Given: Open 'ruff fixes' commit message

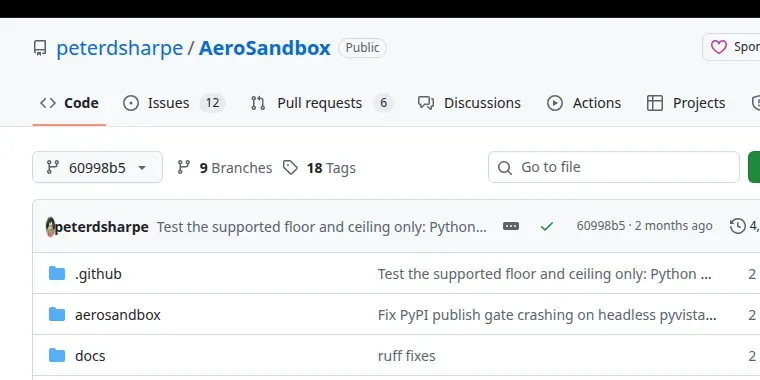Looking at the screenshot, I should [x=407, y=356].
